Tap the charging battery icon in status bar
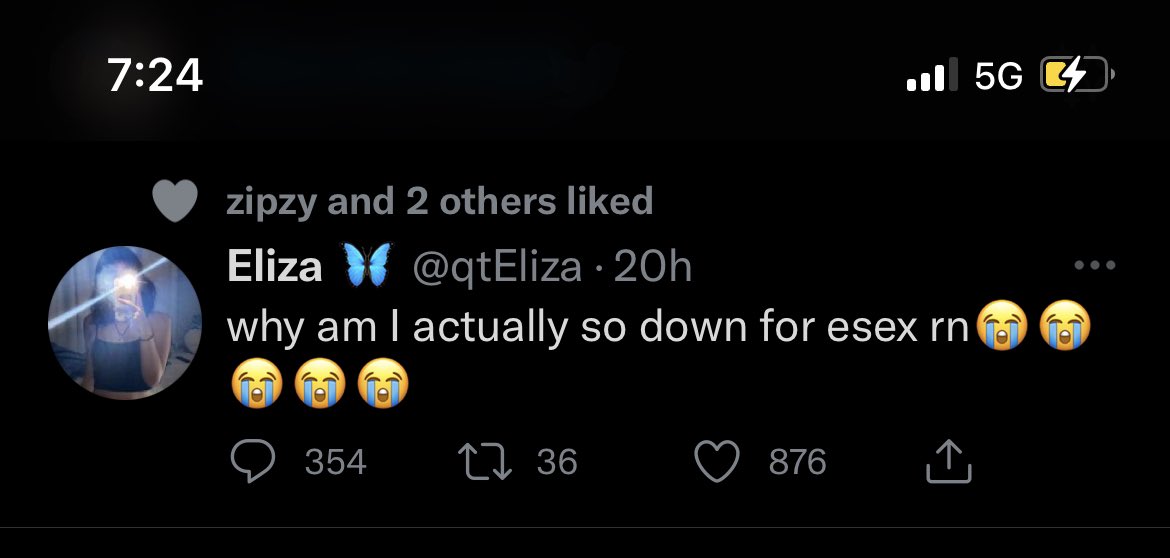The height and width of the screenshot is (558, 1170). 1076,76
